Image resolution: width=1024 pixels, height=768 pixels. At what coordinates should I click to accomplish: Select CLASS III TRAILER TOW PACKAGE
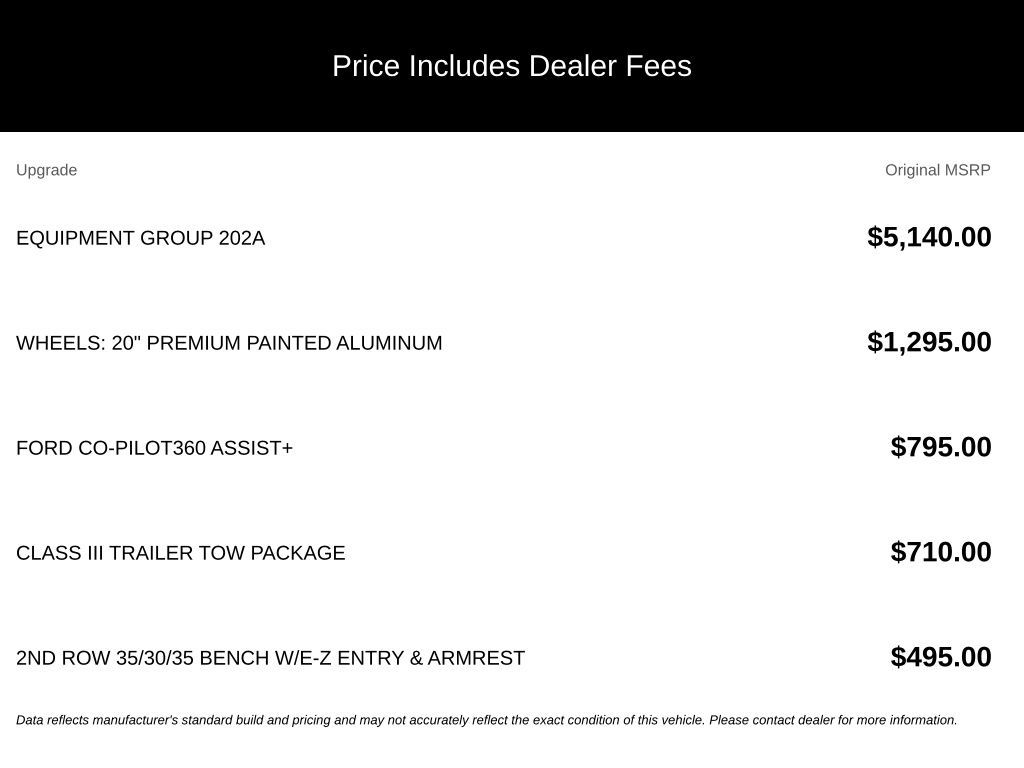(181, 554)
